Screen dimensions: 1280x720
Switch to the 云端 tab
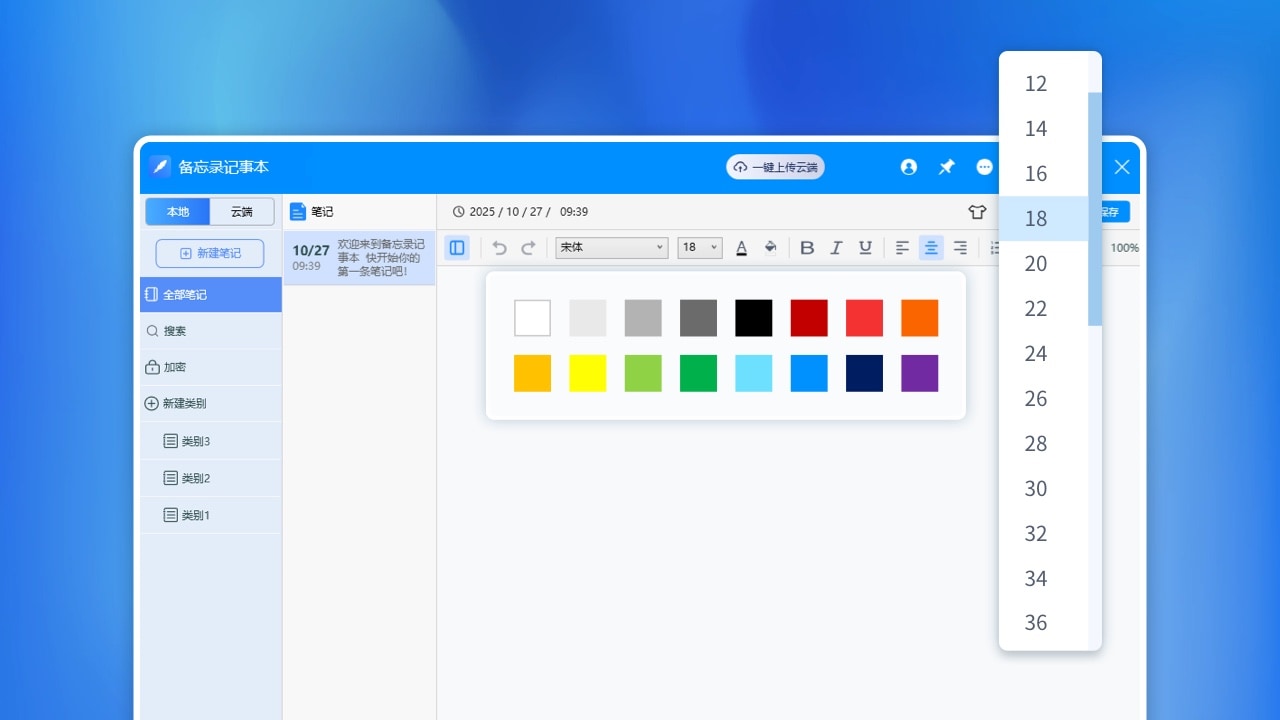coord(242,212)
